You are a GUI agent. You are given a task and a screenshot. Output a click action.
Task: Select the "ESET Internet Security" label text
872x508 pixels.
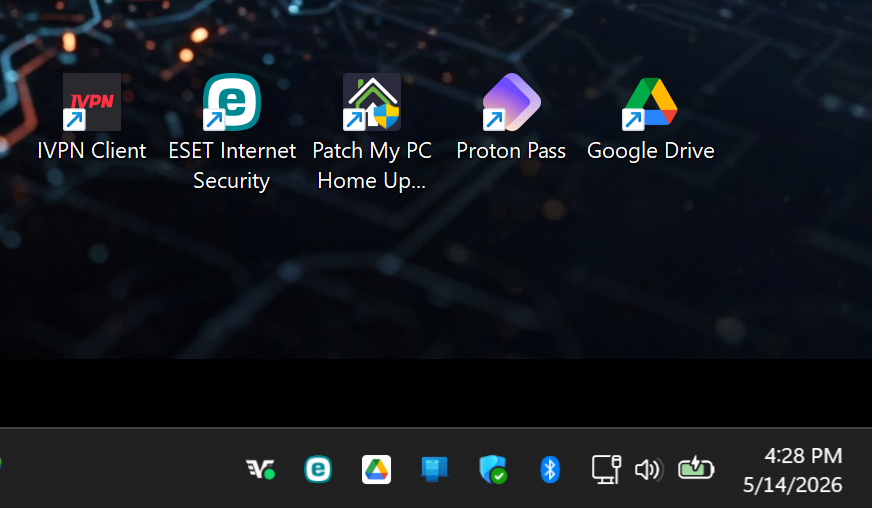point(232,166)
